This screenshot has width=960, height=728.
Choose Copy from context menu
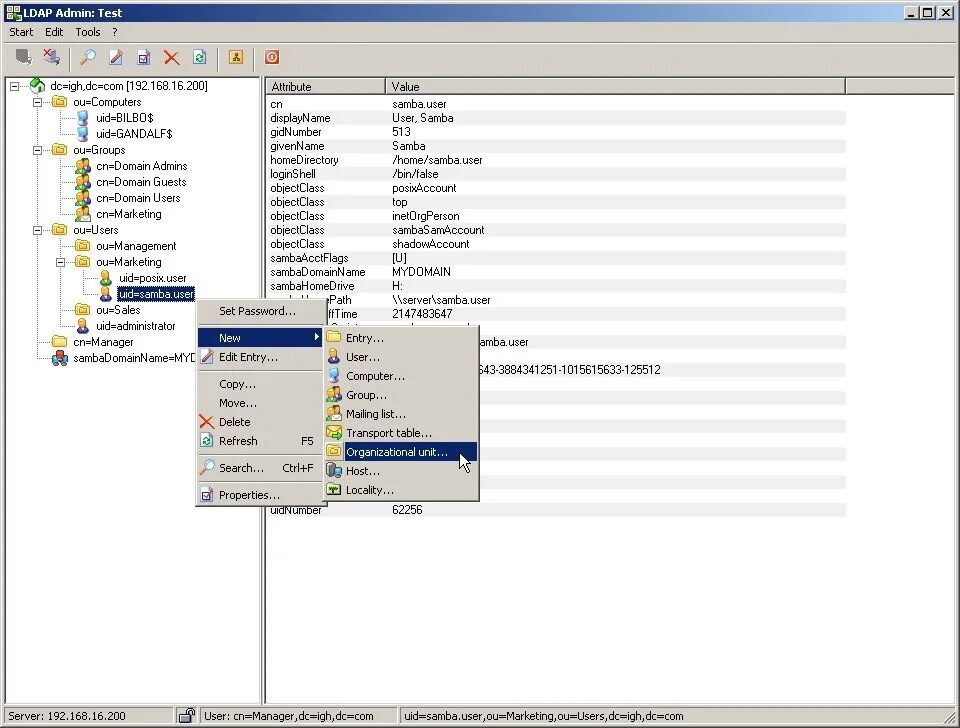260,384
